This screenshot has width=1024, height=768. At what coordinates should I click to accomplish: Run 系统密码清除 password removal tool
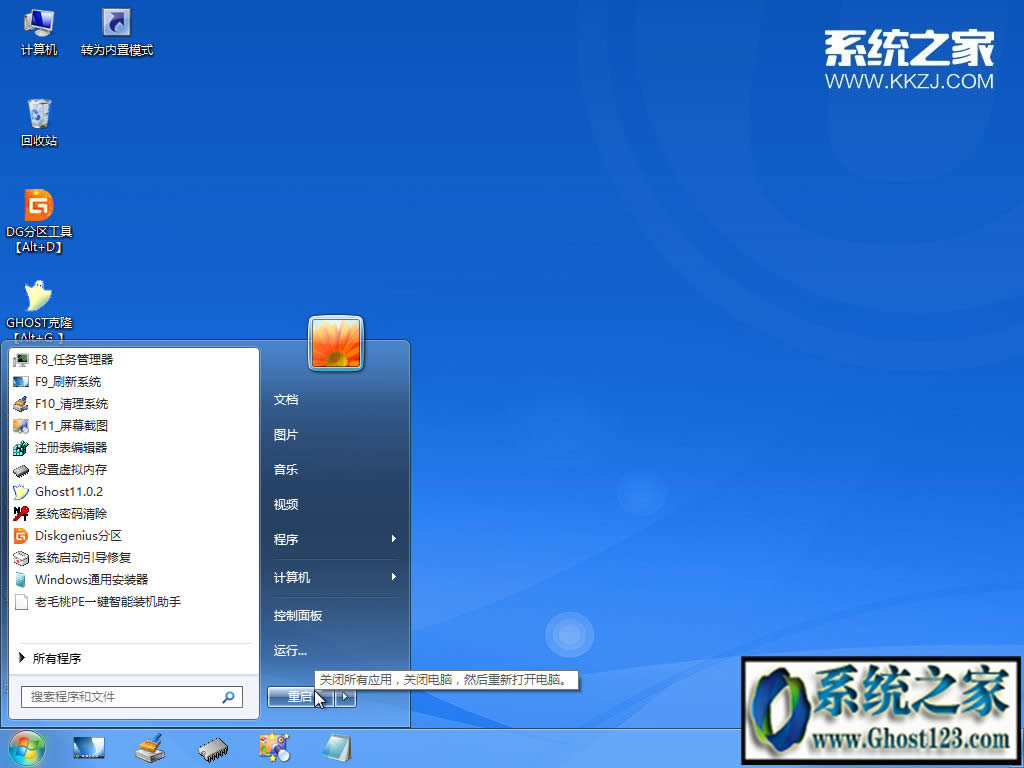pos(72,513)
